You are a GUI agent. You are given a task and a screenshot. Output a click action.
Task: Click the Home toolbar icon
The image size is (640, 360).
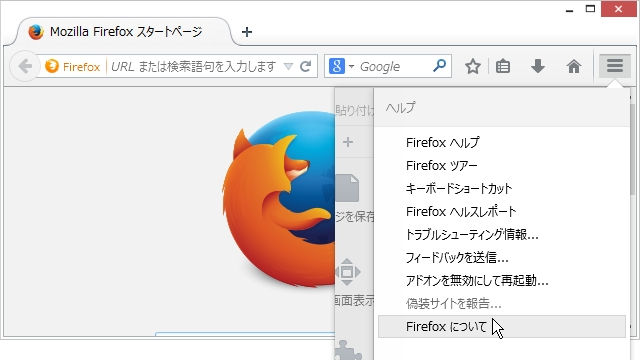pos(574,66)
